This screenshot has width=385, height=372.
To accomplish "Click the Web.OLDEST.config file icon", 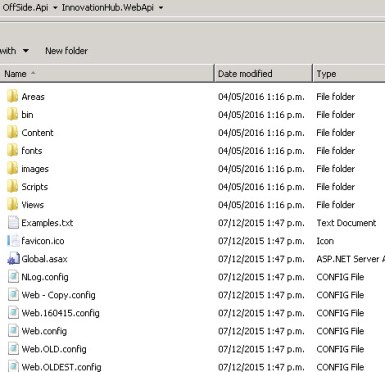I will click(13, 366).
